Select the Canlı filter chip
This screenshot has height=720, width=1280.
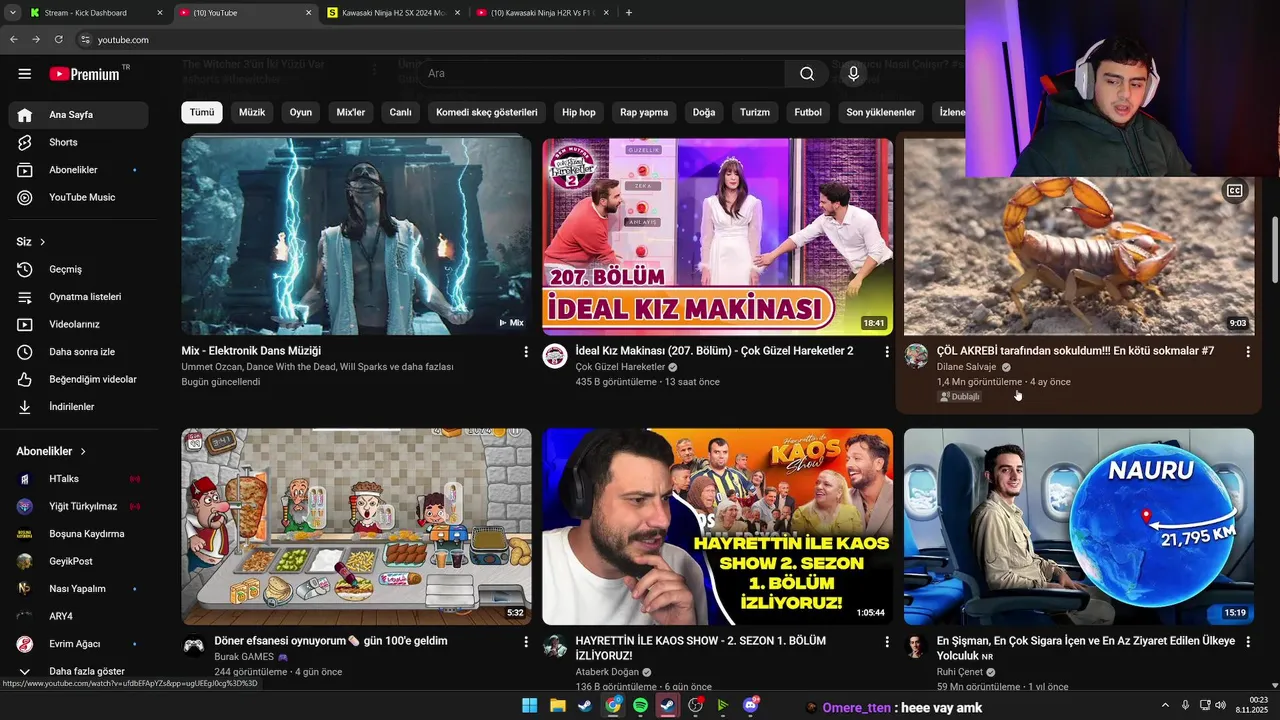pyautogui.click(x=400, y=112)
